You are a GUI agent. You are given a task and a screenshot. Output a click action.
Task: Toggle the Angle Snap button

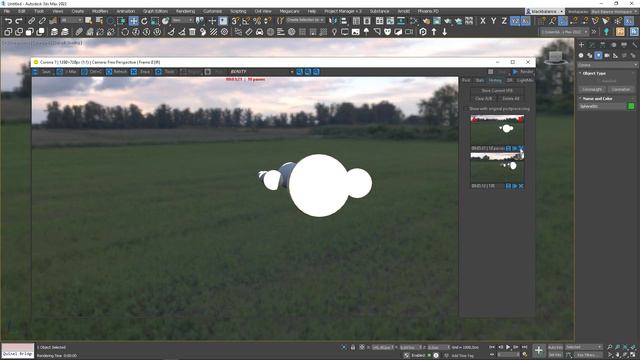246,21
